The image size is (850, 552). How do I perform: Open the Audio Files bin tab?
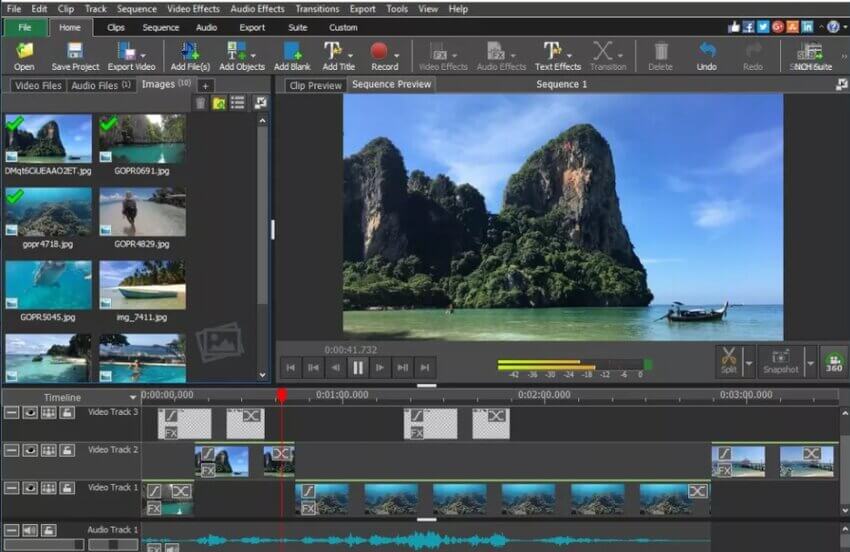[x=101, y=85]
